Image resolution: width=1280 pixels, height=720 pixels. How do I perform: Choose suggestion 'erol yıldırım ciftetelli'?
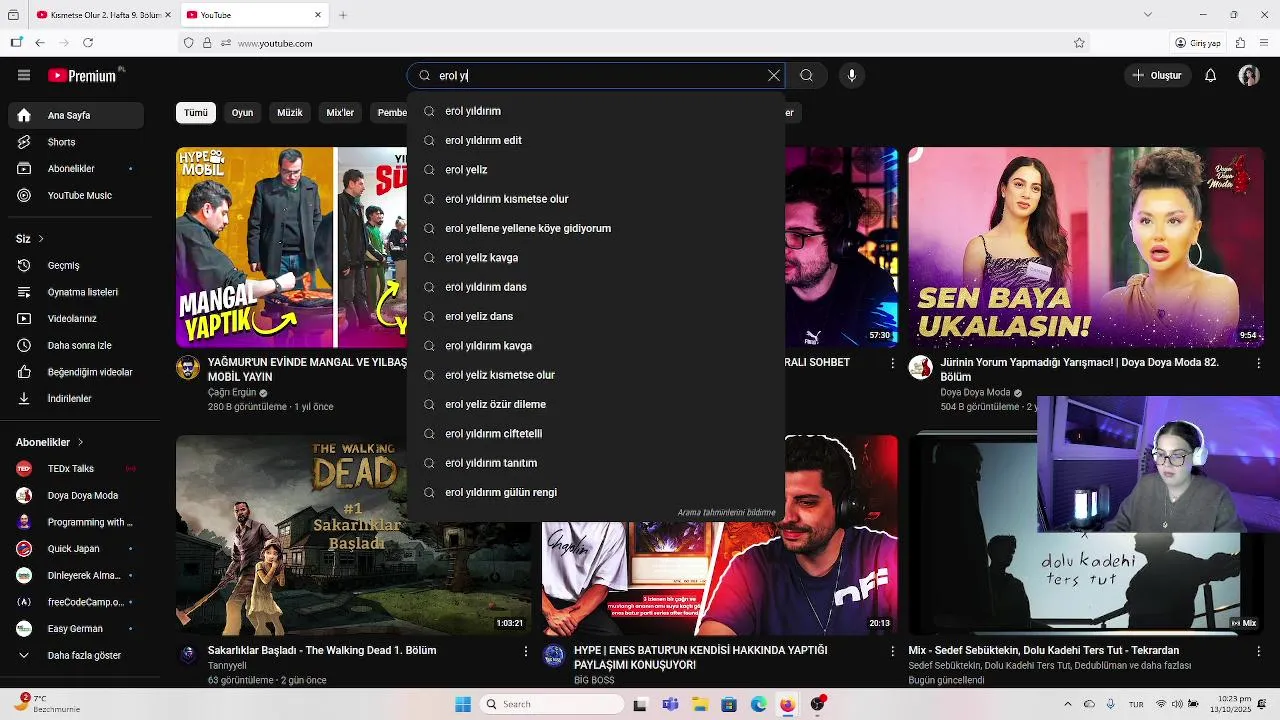(x=596, y=434)
